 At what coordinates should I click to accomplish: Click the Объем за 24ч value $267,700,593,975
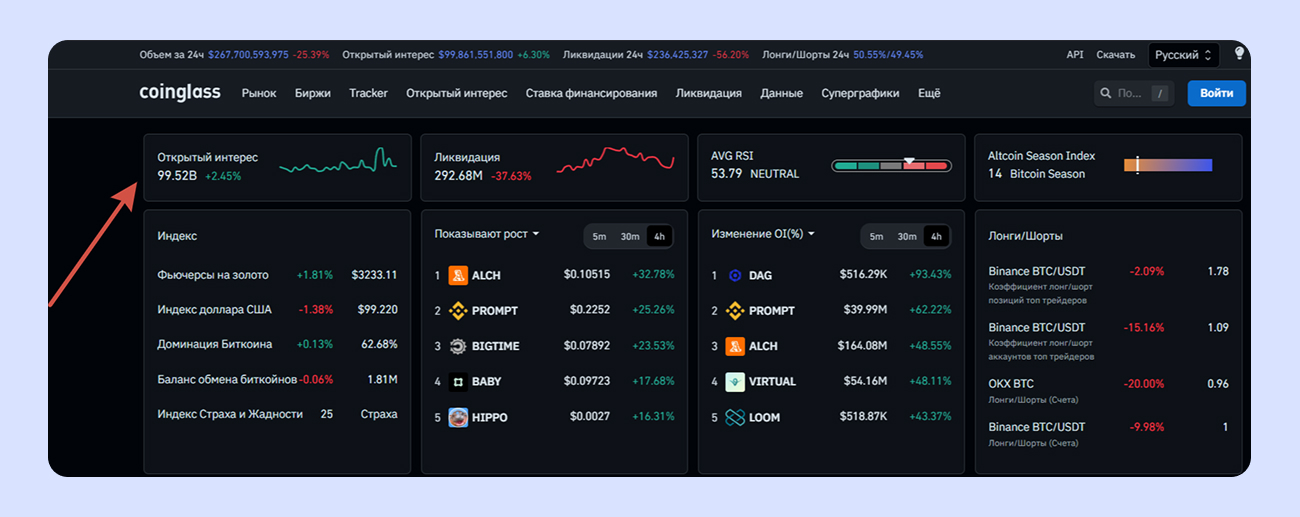[248, 55]
